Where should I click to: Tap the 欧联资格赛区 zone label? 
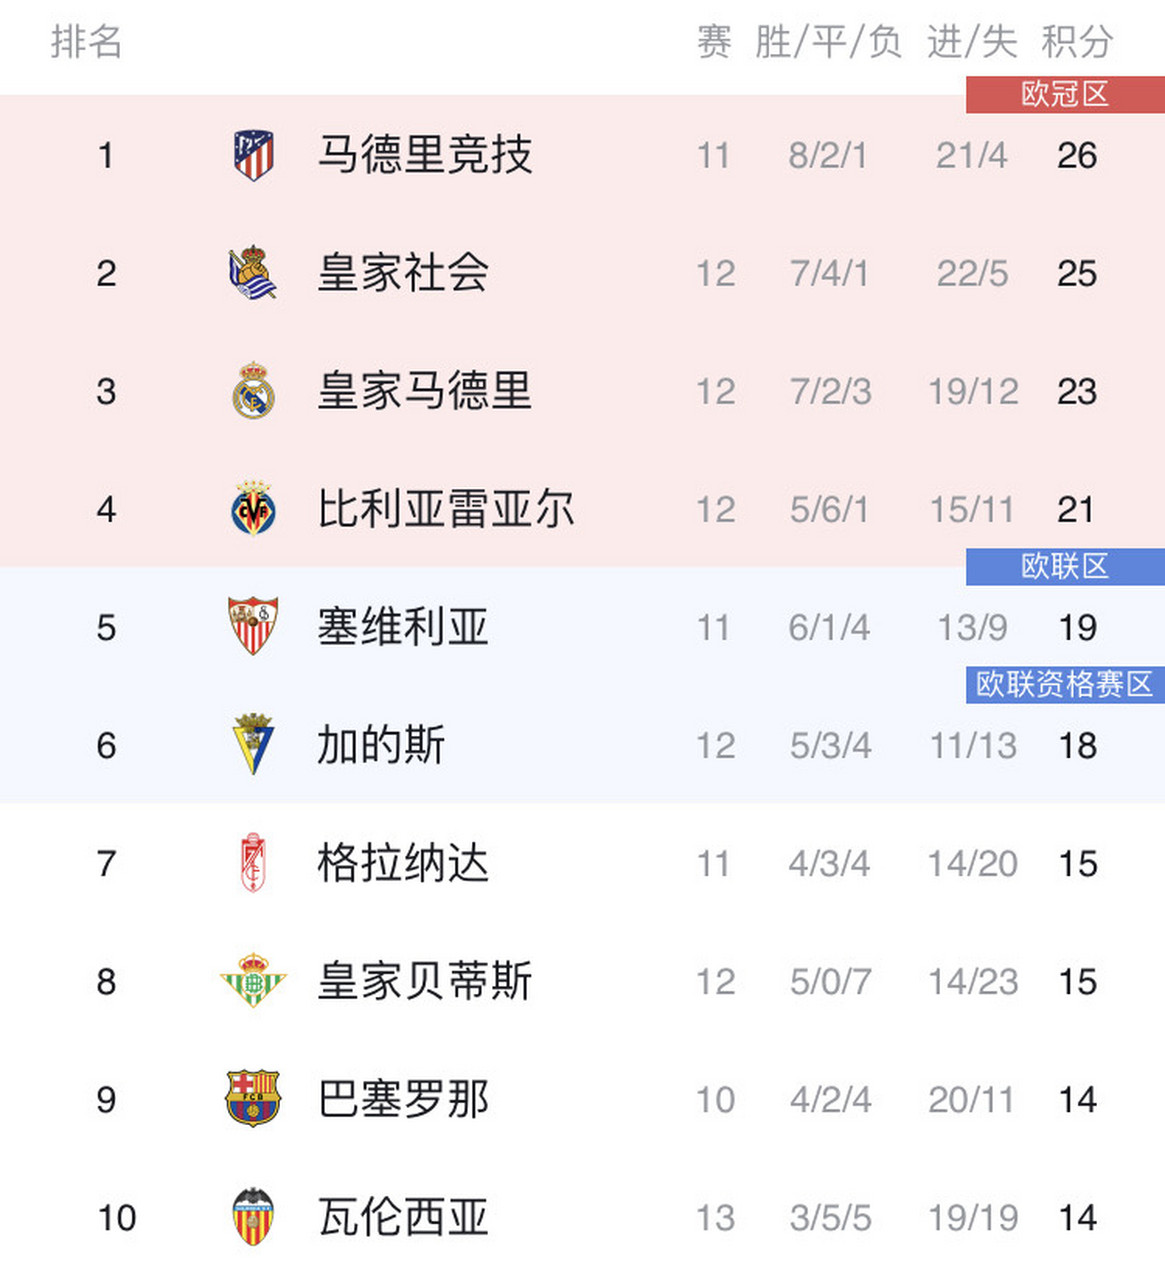point(1065,685)
